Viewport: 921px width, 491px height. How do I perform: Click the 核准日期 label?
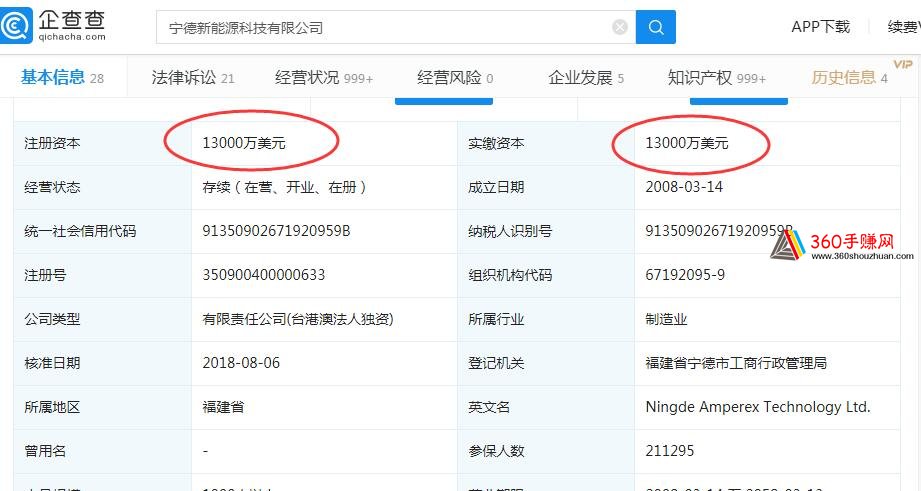[x=52, y=363]
